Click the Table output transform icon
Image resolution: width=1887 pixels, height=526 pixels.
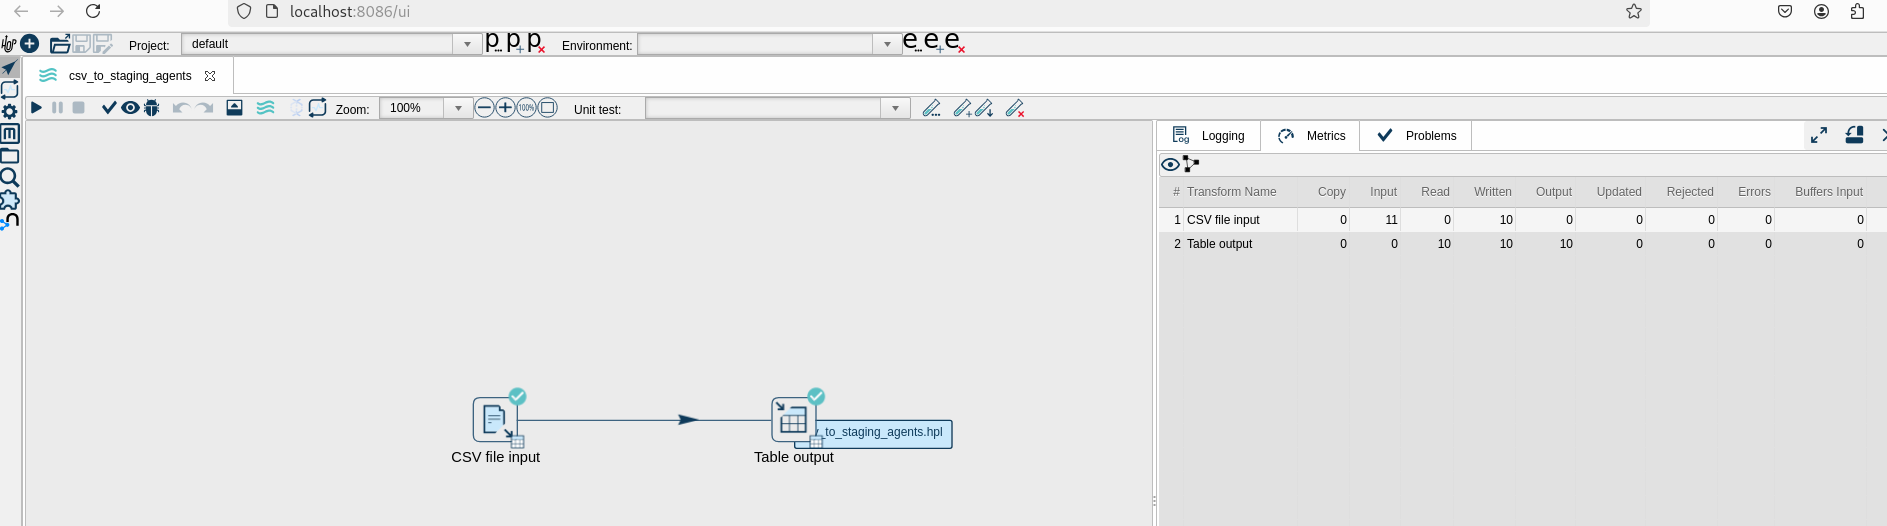coord(793,420)
